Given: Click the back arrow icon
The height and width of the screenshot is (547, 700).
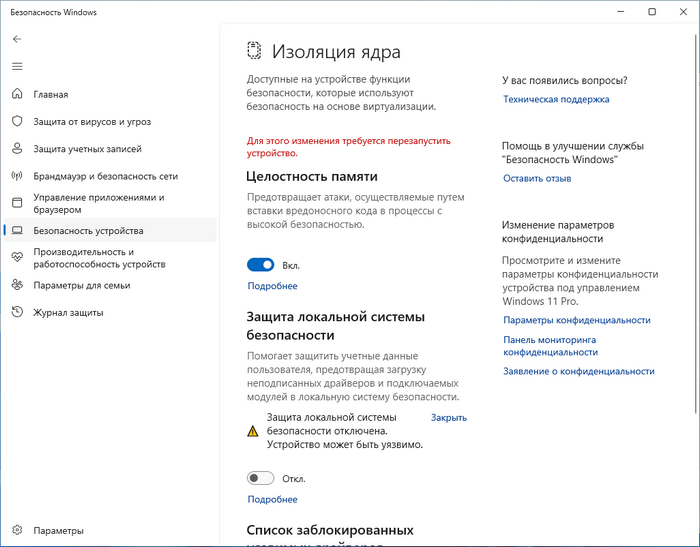Looking at the screenshot, I should [17, 39].
